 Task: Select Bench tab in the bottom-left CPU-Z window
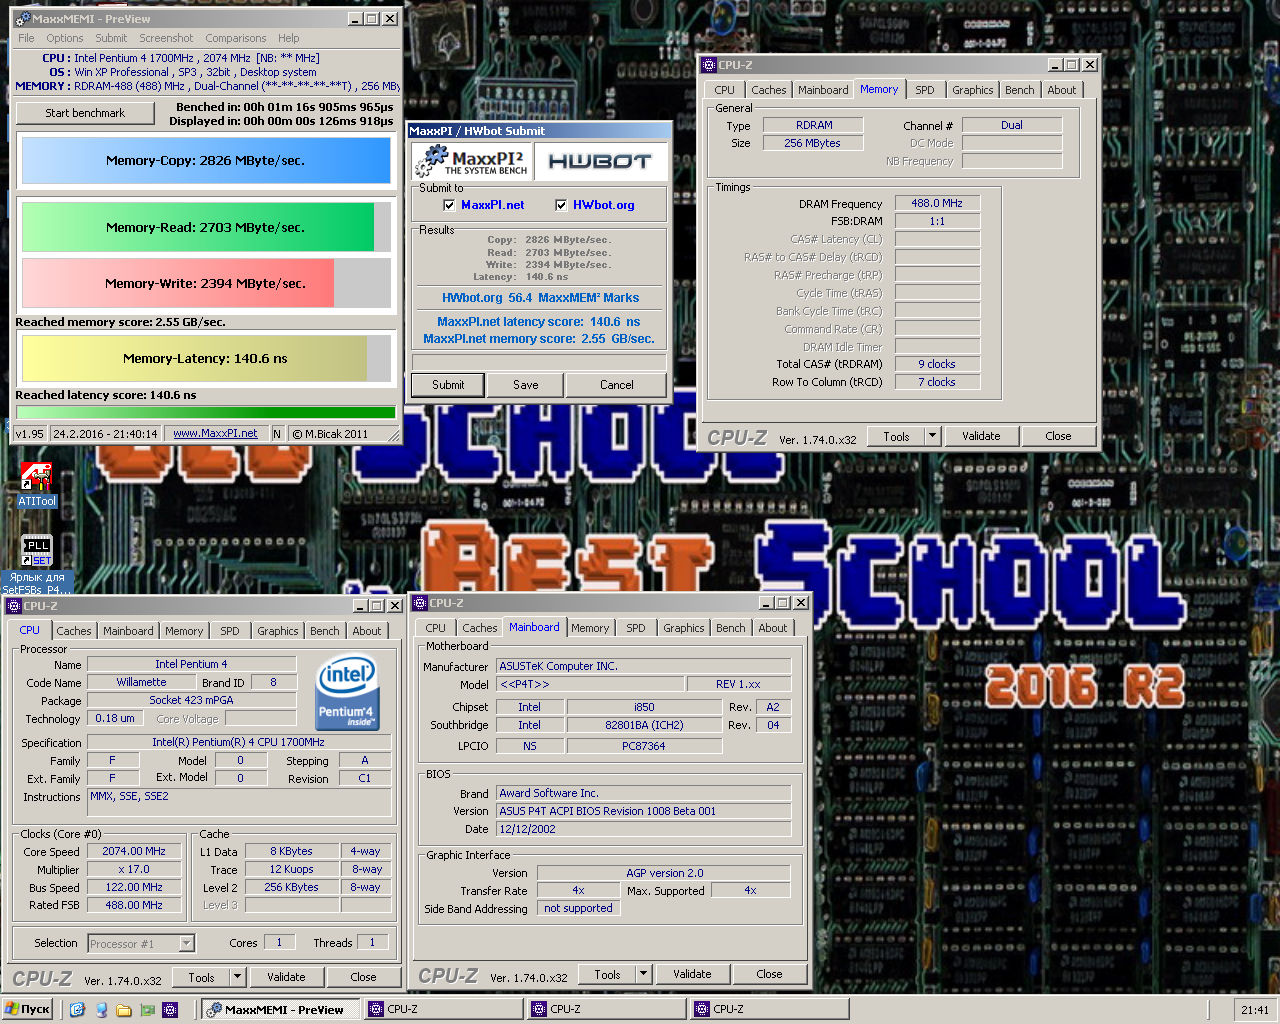coord(324,631)
